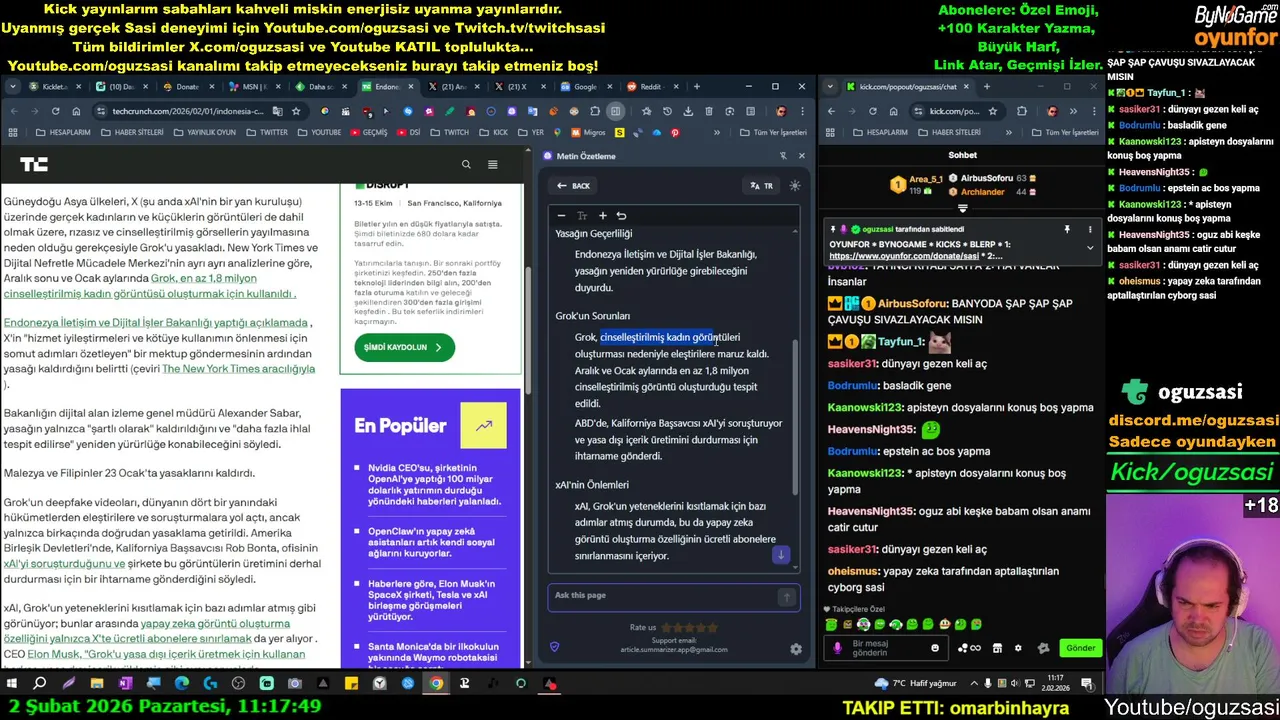
Task: Open YAYINLIK OYUN bookmarks folder
Action: click(205, 132)
